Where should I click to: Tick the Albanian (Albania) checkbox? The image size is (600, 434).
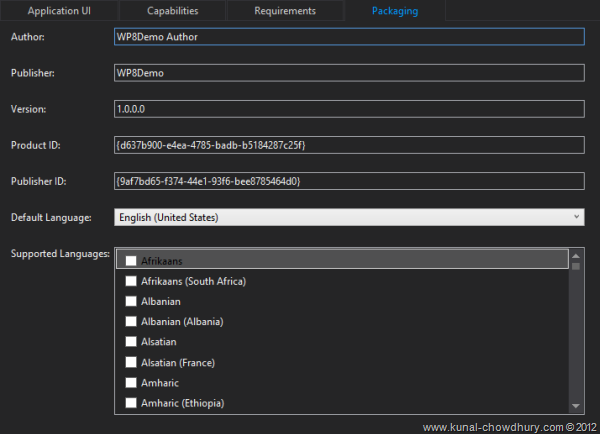[x=131, y=322]
